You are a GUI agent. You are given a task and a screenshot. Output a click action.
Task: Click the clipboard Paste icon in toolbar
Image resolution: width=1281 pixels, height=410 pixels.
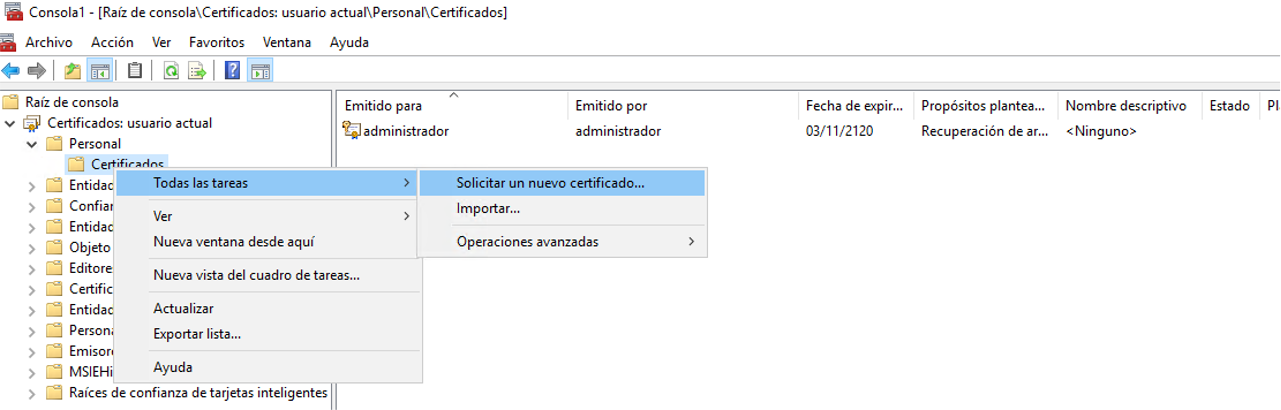pyautogui.click(x=134, y=71)
